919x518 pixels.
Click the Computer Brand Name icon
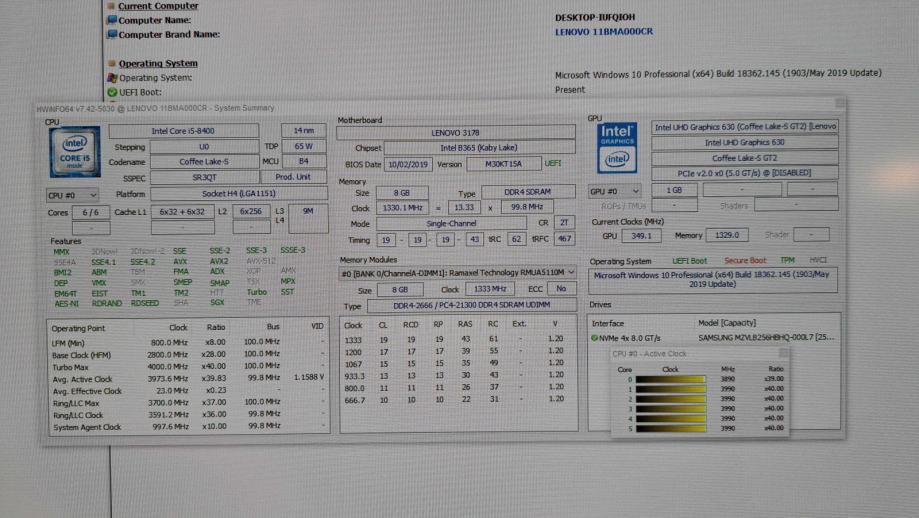pyautogui.click(x=111, y=35)
